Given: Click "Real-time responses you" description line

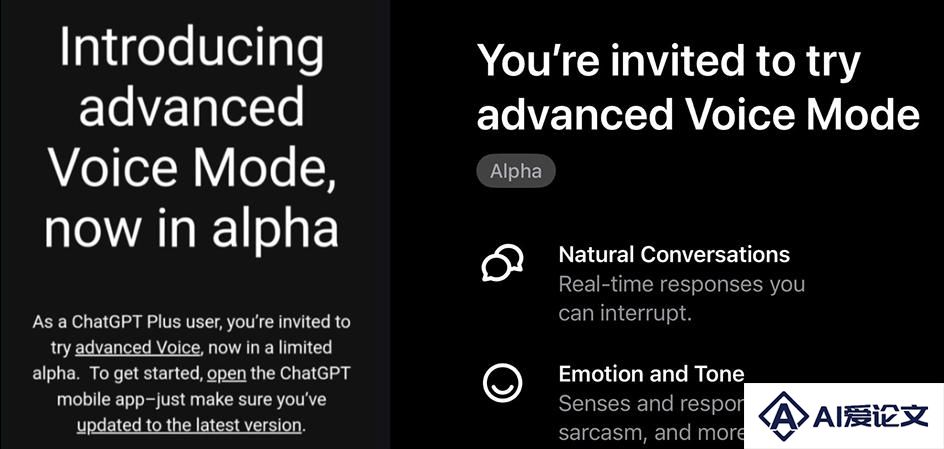Looking at the screenshot, I should [x=682, y=285].
